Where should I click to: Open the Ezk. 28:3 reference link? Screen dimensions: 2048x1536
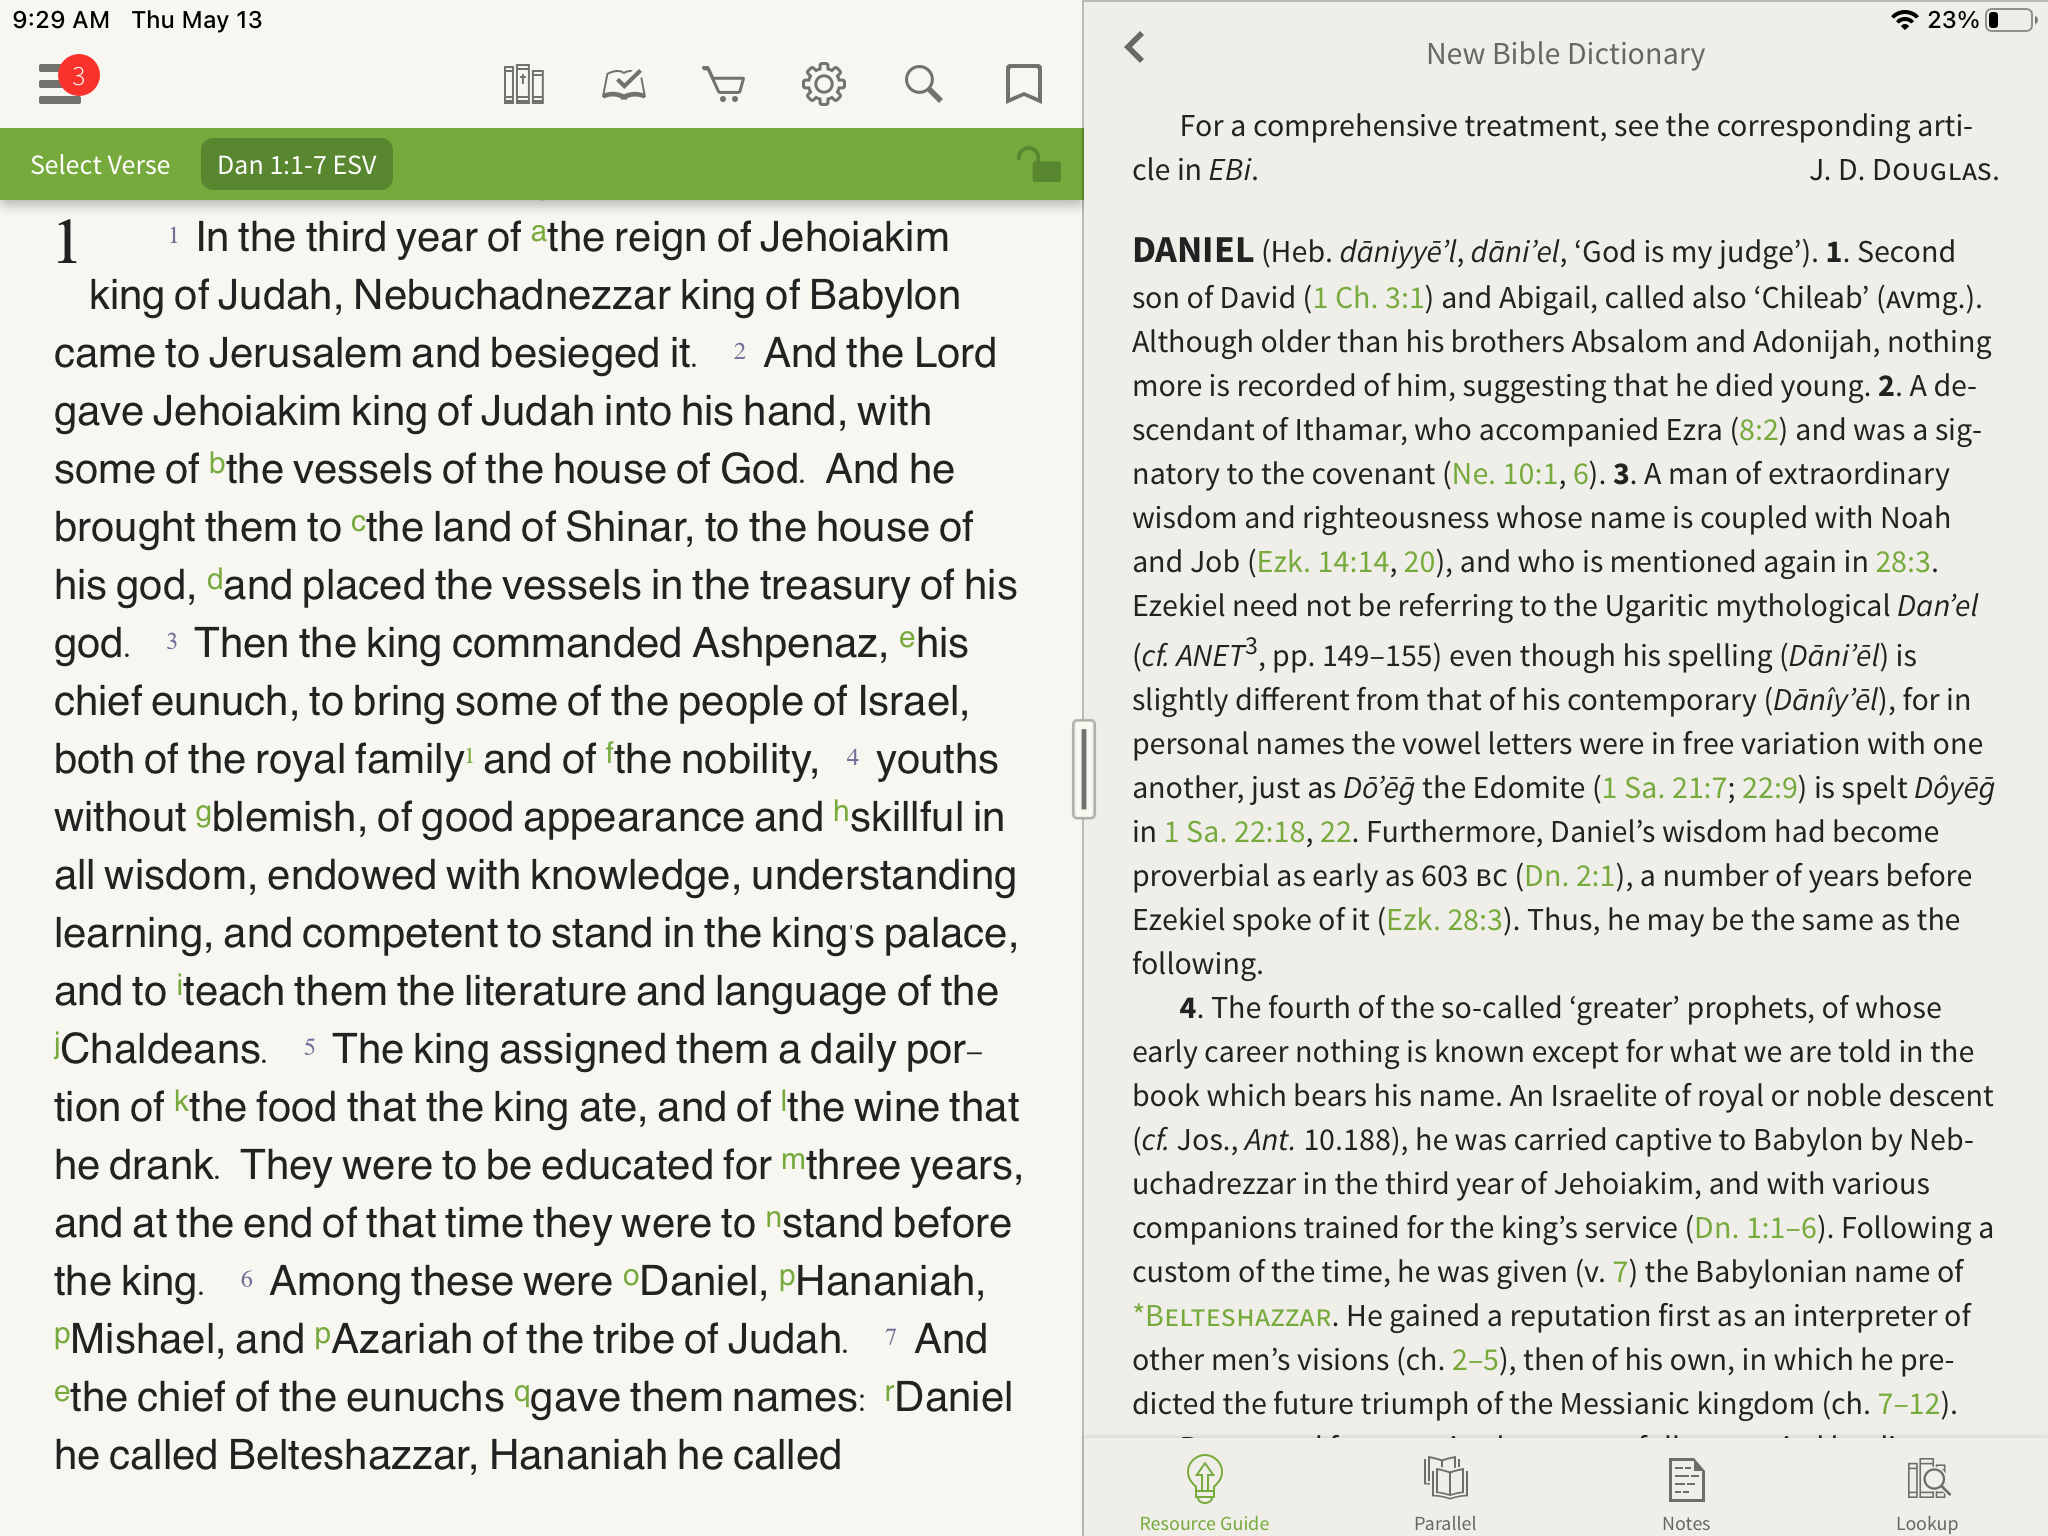pos(1445,920)
